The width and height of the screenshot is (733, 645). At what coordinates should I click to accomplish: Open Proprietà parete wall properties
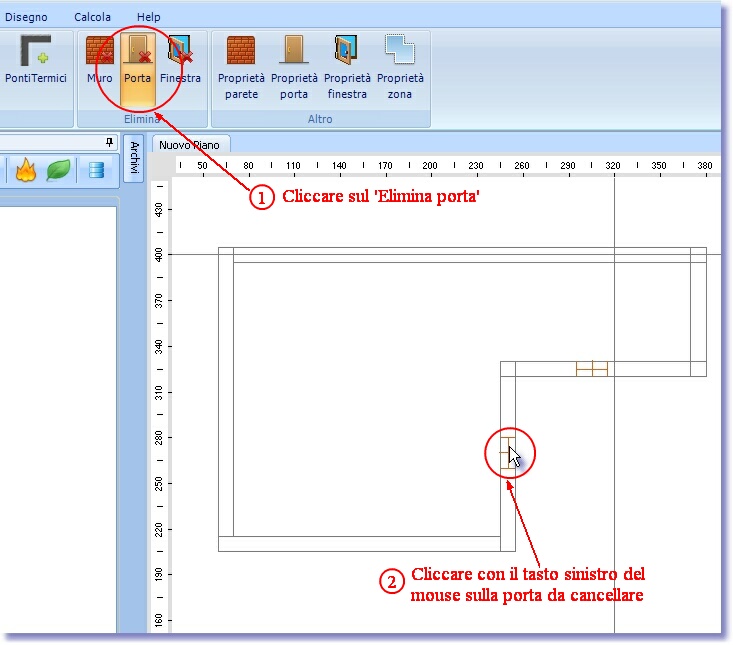tap(241, 68)
